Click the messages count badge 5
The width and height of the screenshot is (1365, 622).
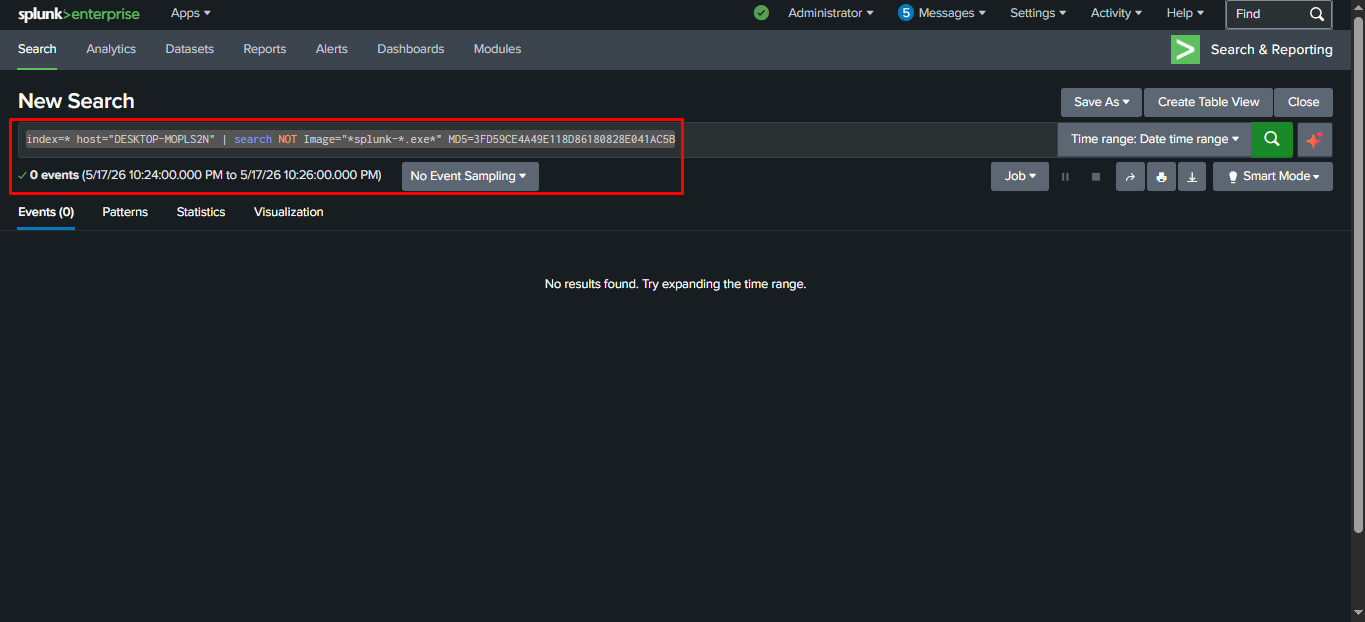(x=906, y=13)
